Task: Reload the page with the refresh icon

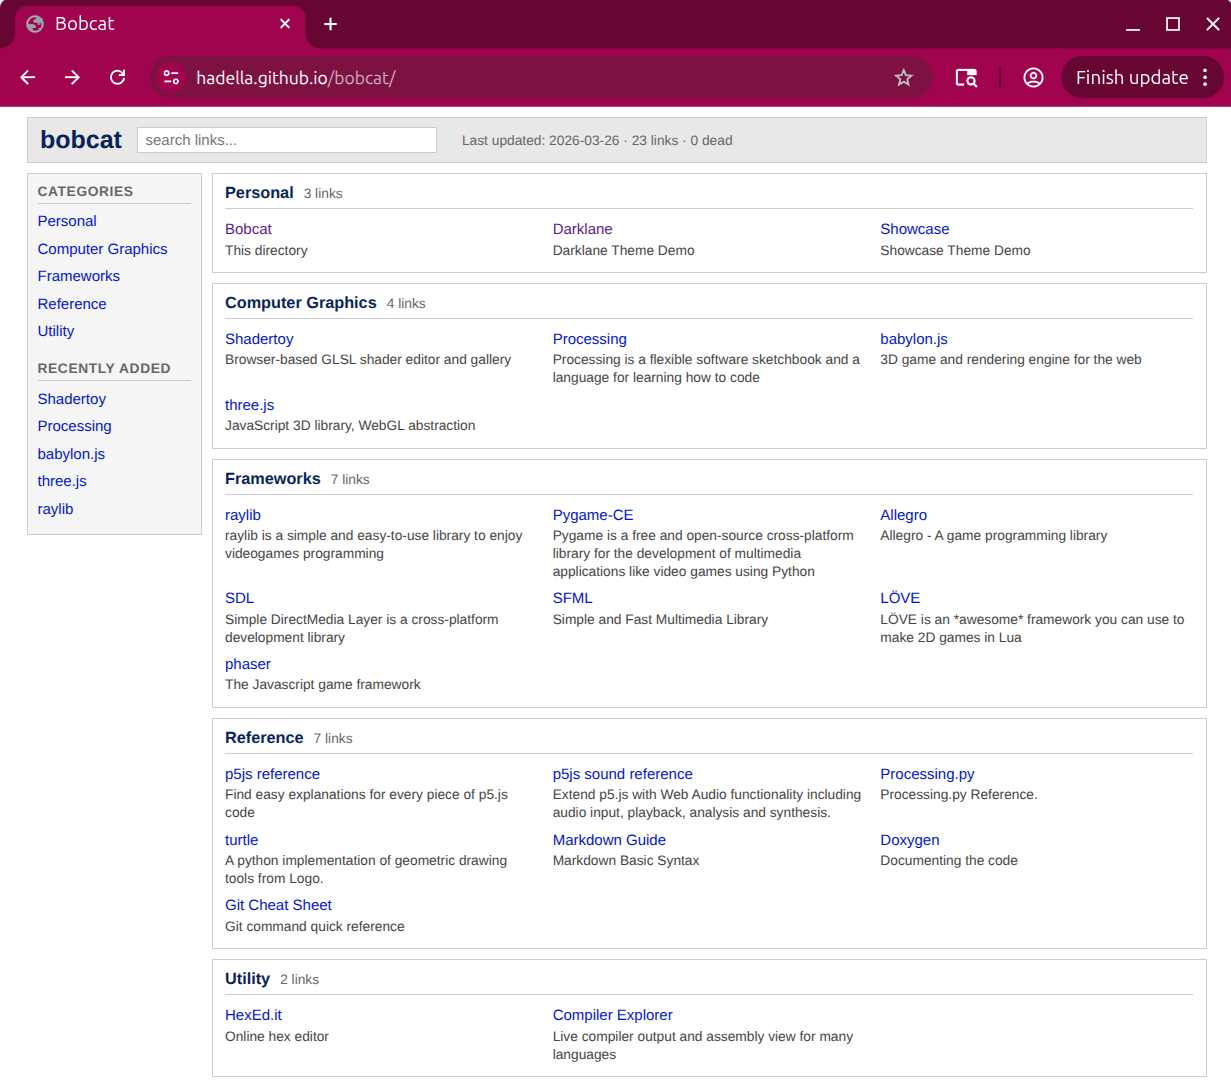Action: [117, 77]
